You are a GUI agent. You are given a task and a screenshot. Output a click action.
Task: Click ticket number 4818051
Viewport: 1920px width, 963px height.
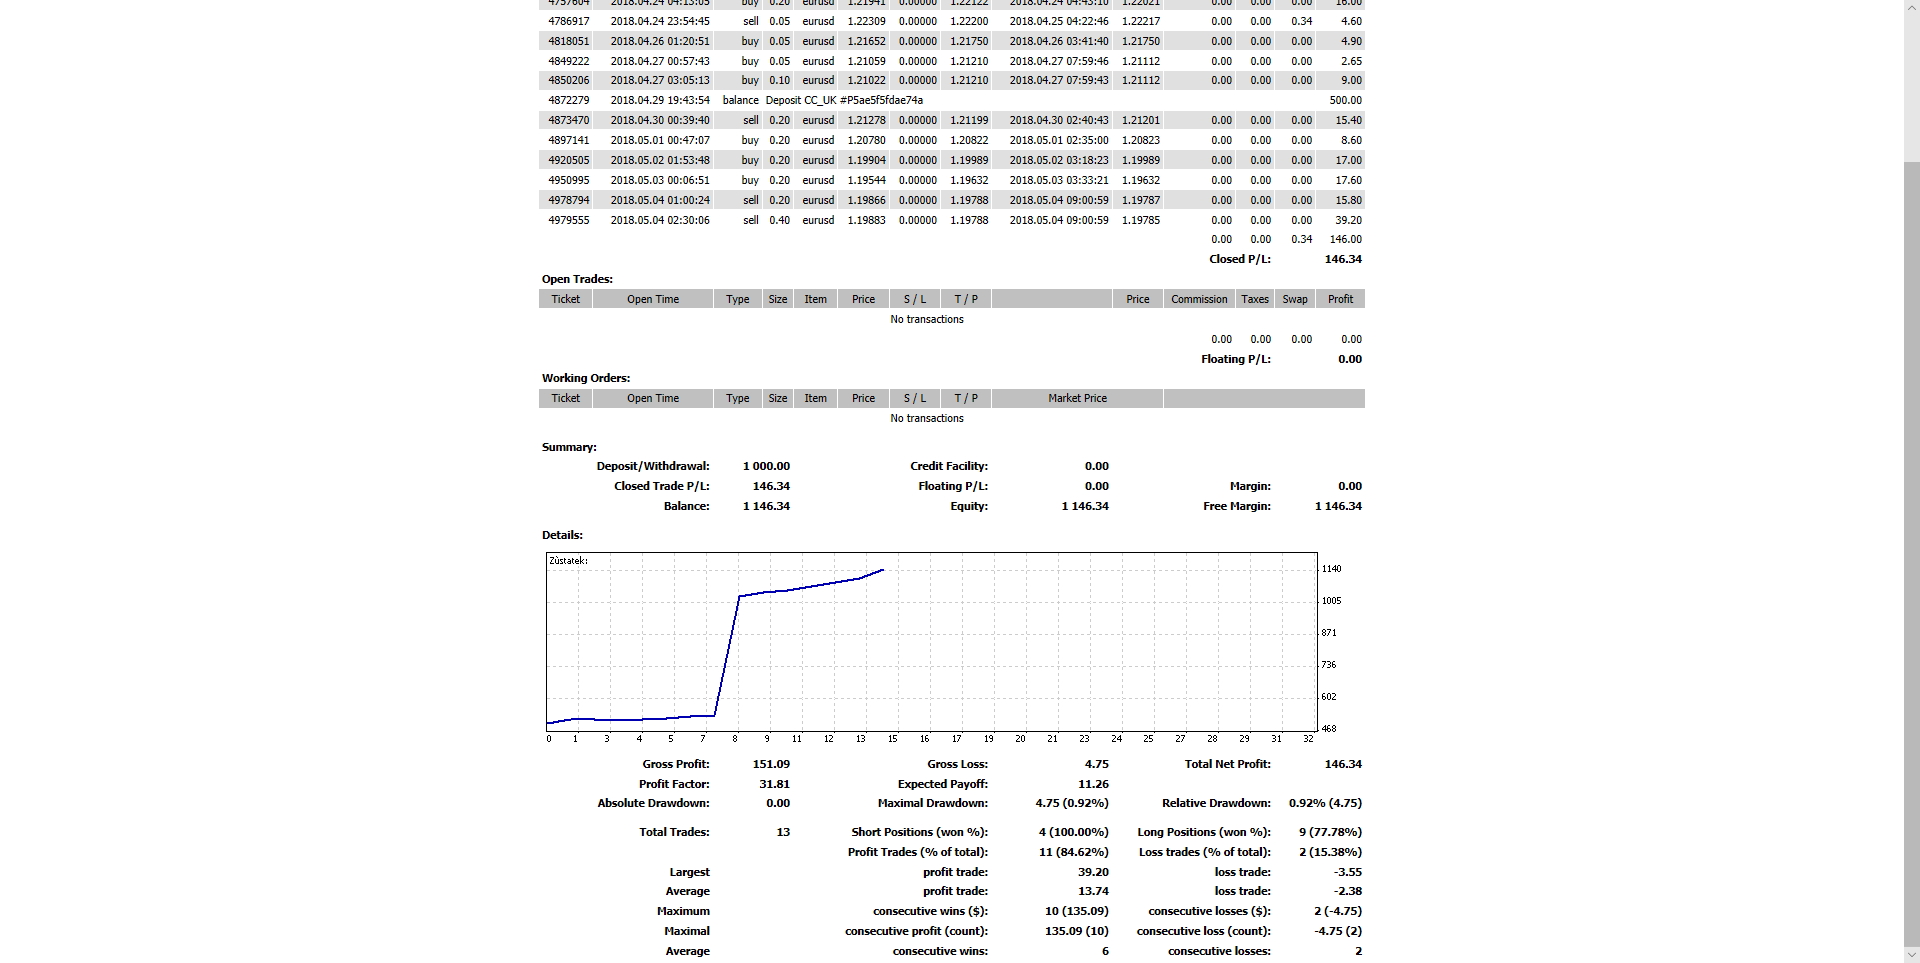tap(569, 41)
